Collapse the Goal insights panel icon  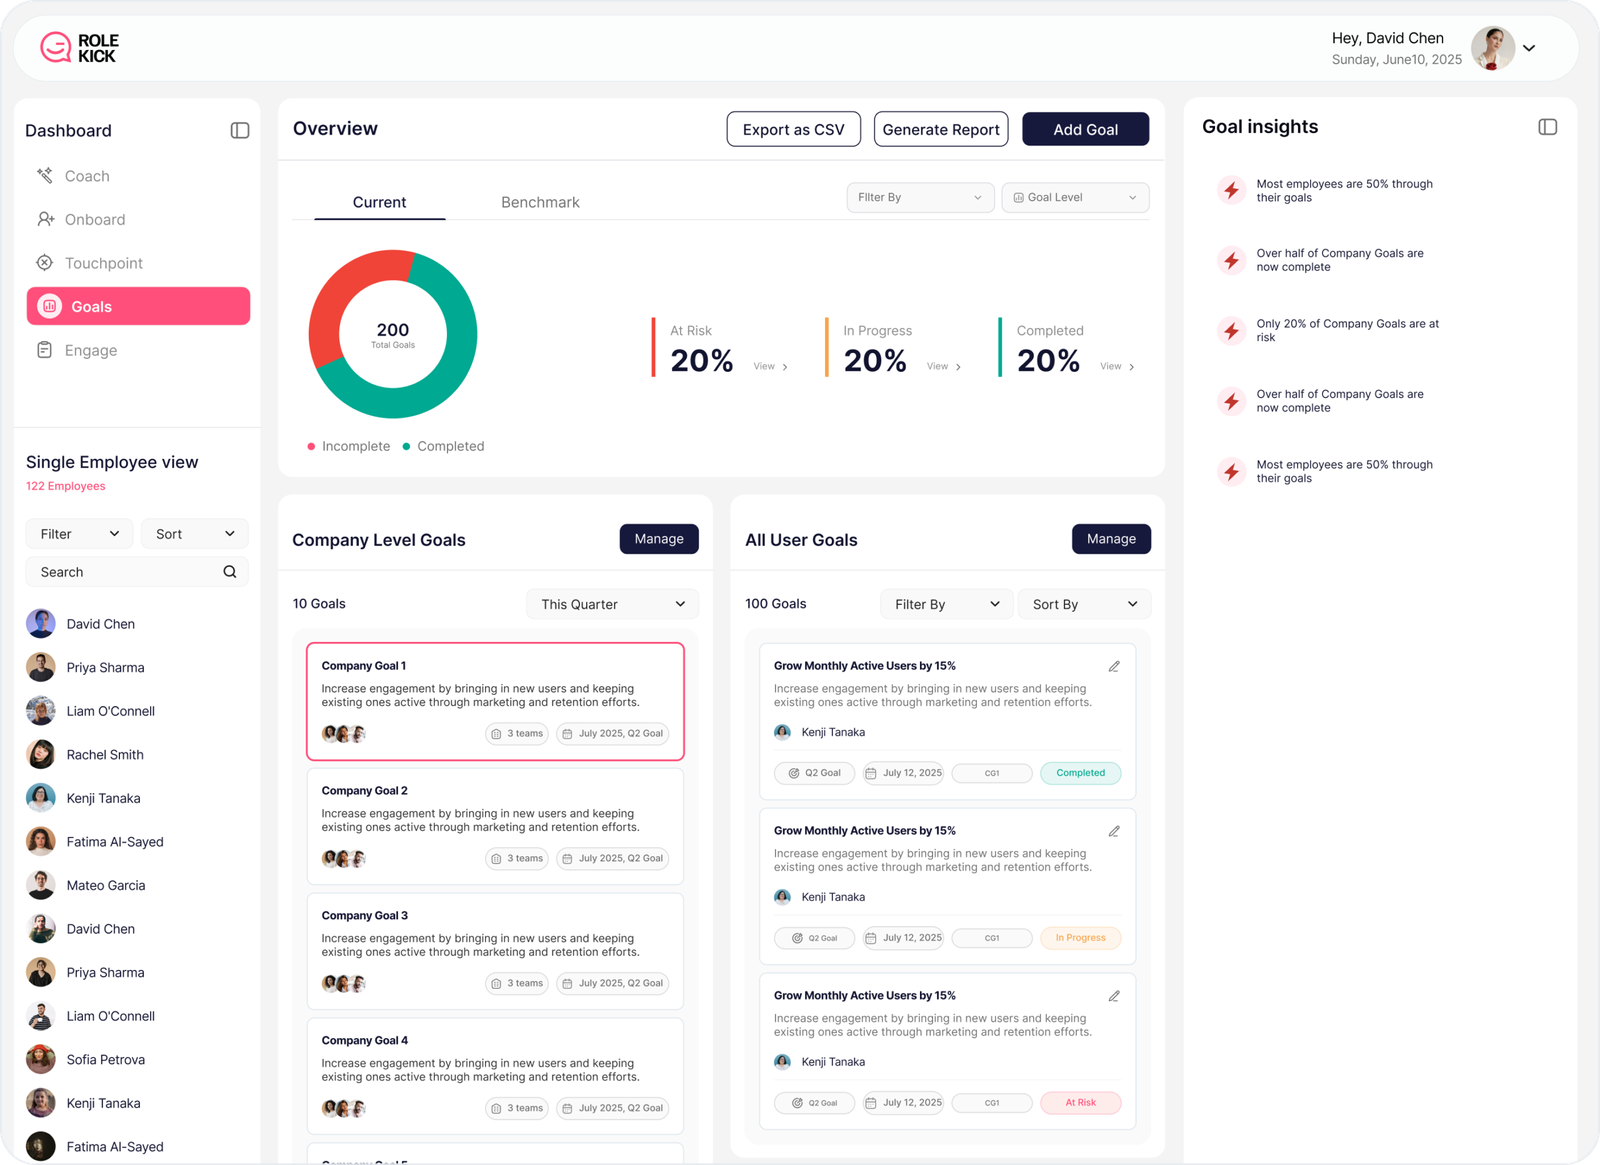(x=1547, y=127)
